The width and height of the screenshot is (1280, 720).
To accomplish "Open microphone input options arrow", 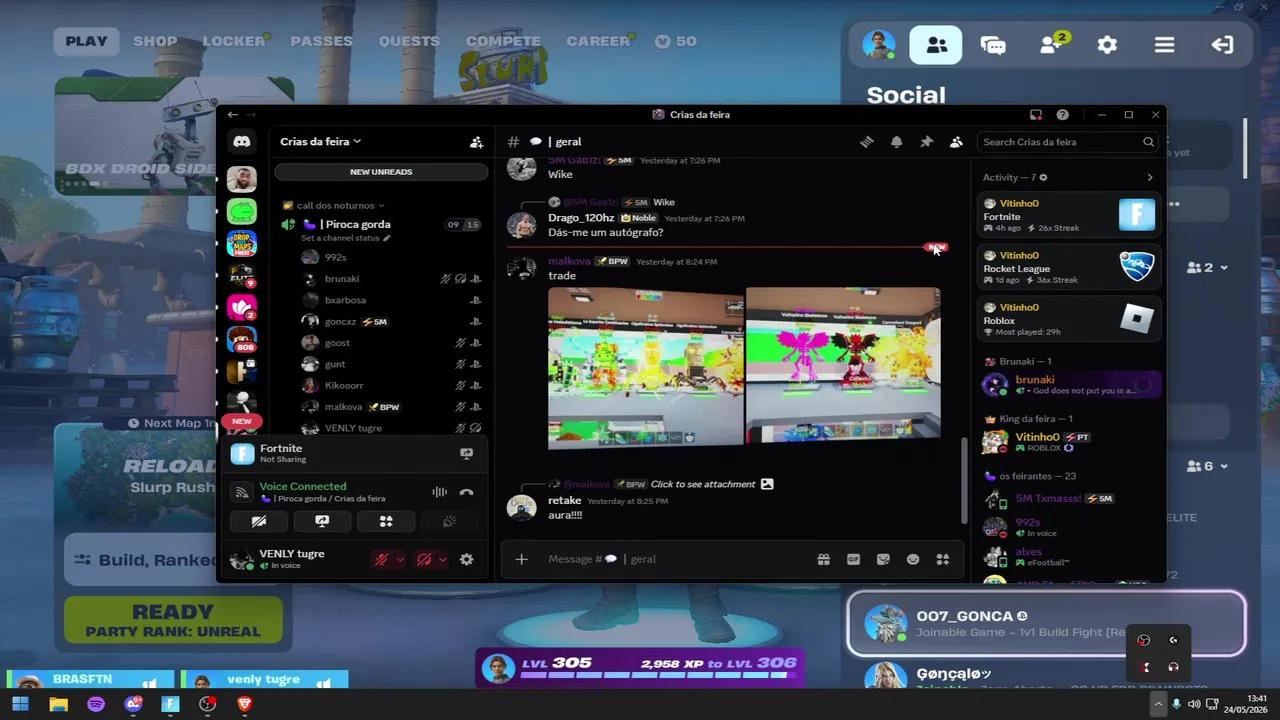I will (400, 560).
